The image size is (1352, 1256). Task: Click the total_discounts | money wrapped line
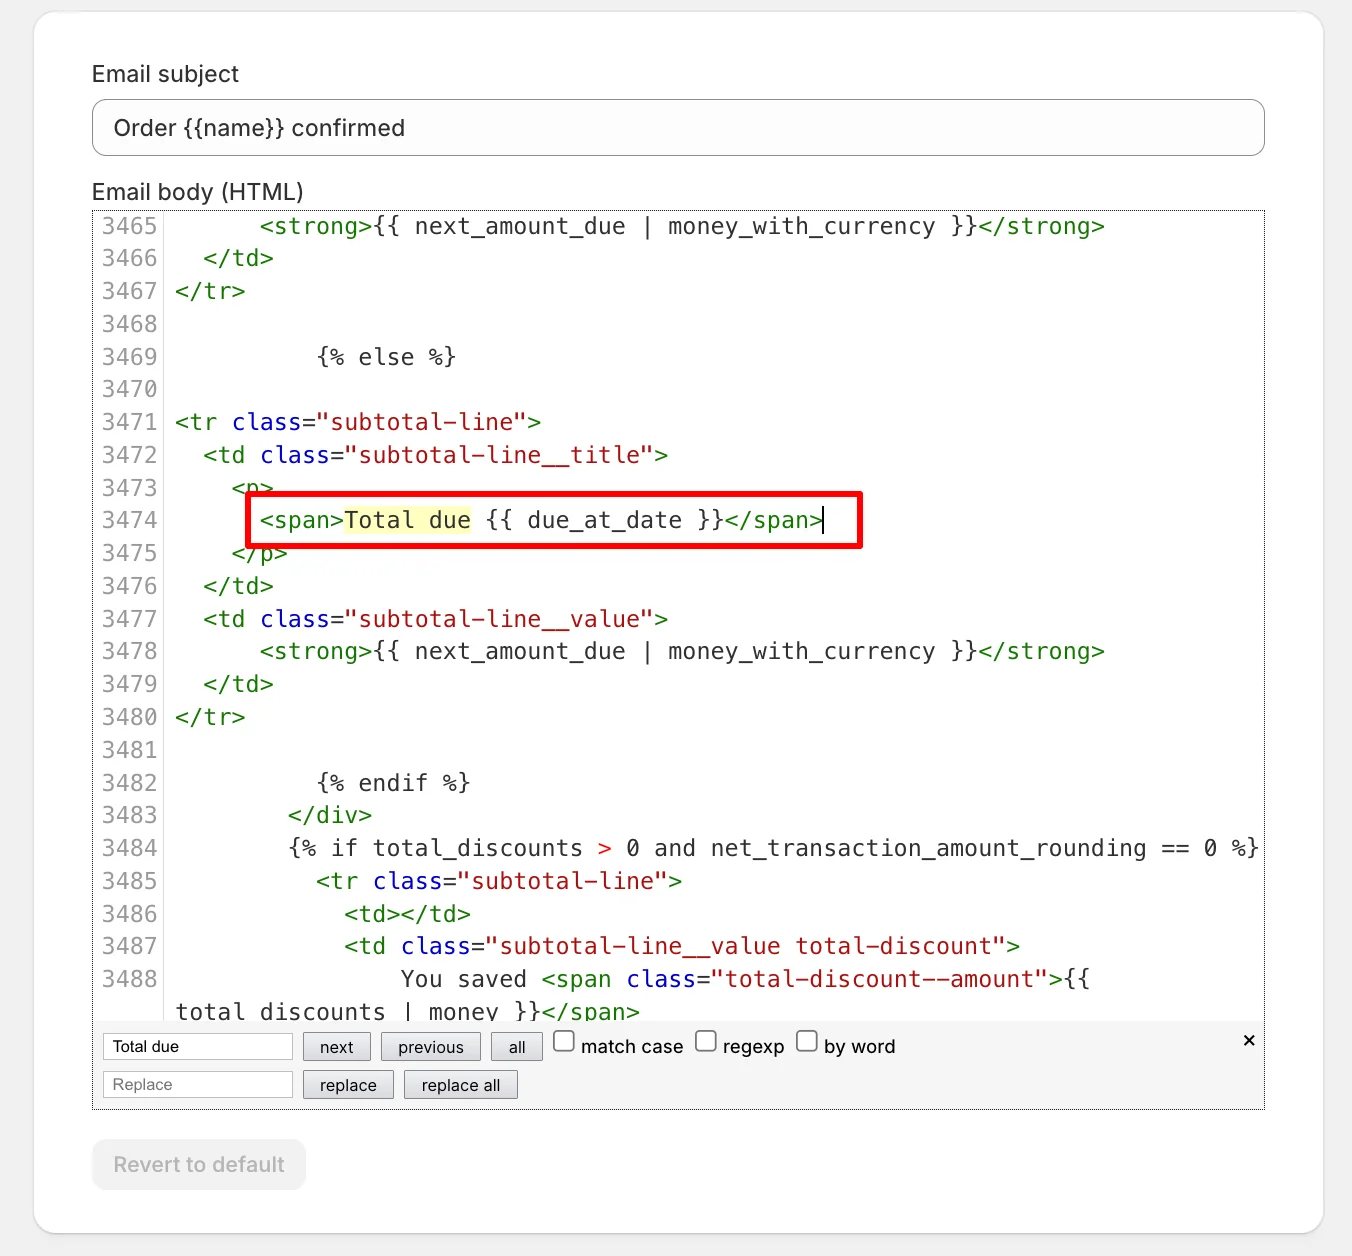tap(407, 1011)
